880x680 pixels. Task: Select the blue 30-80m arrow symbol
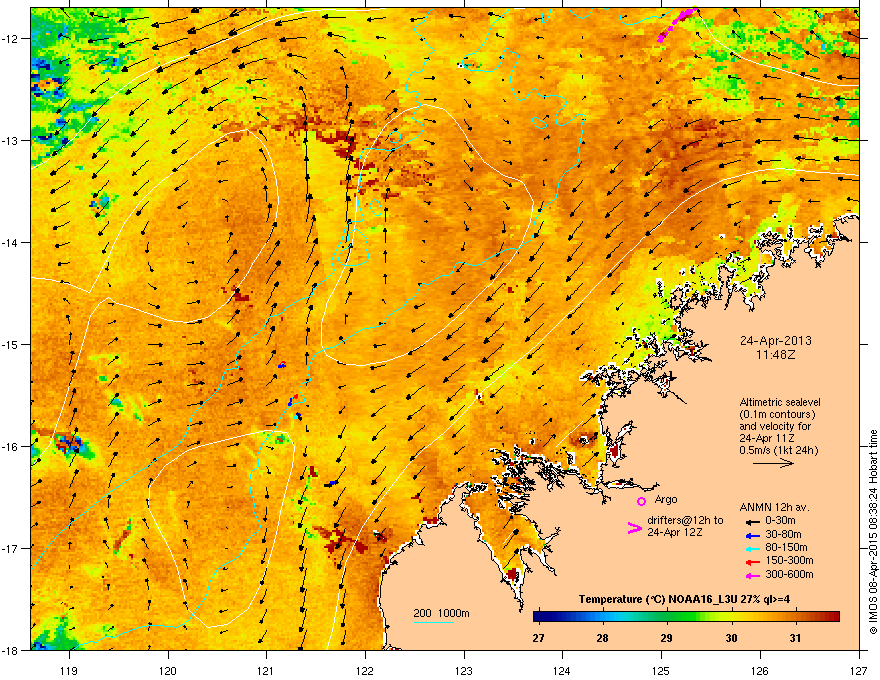[x=753, y=535]
